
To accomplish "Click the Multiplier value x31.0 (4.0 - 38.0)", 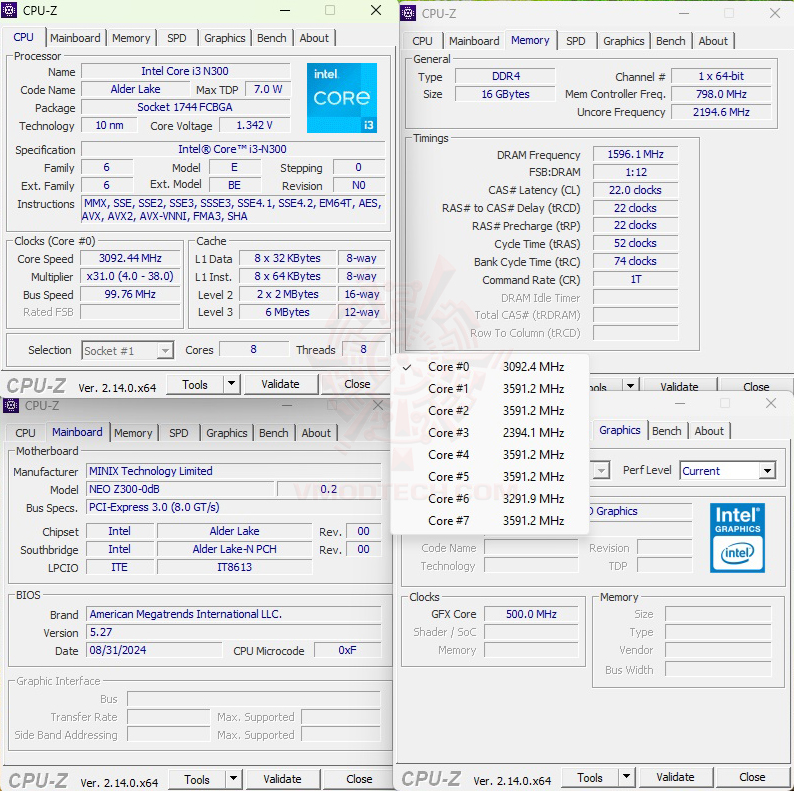I will coord(130,276).
